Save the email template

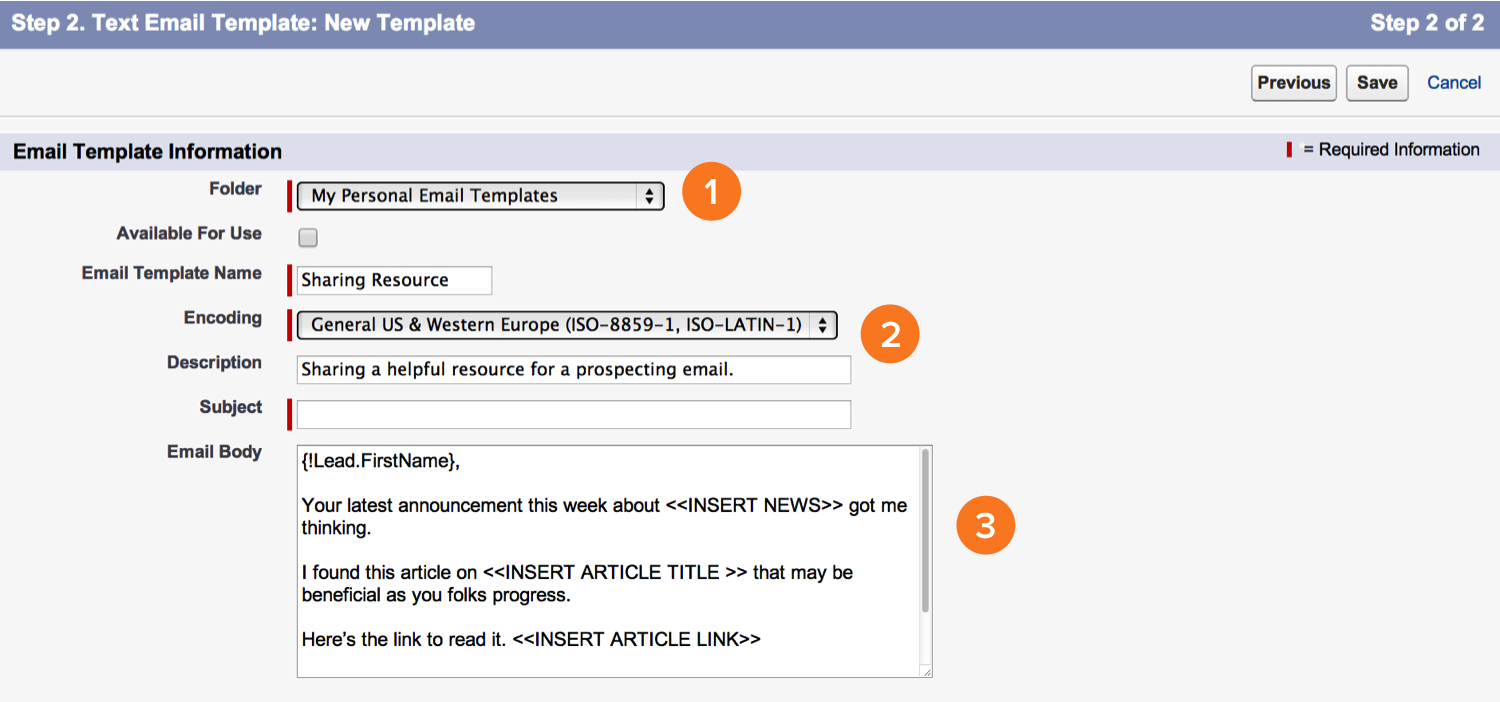coord(1377,83)
